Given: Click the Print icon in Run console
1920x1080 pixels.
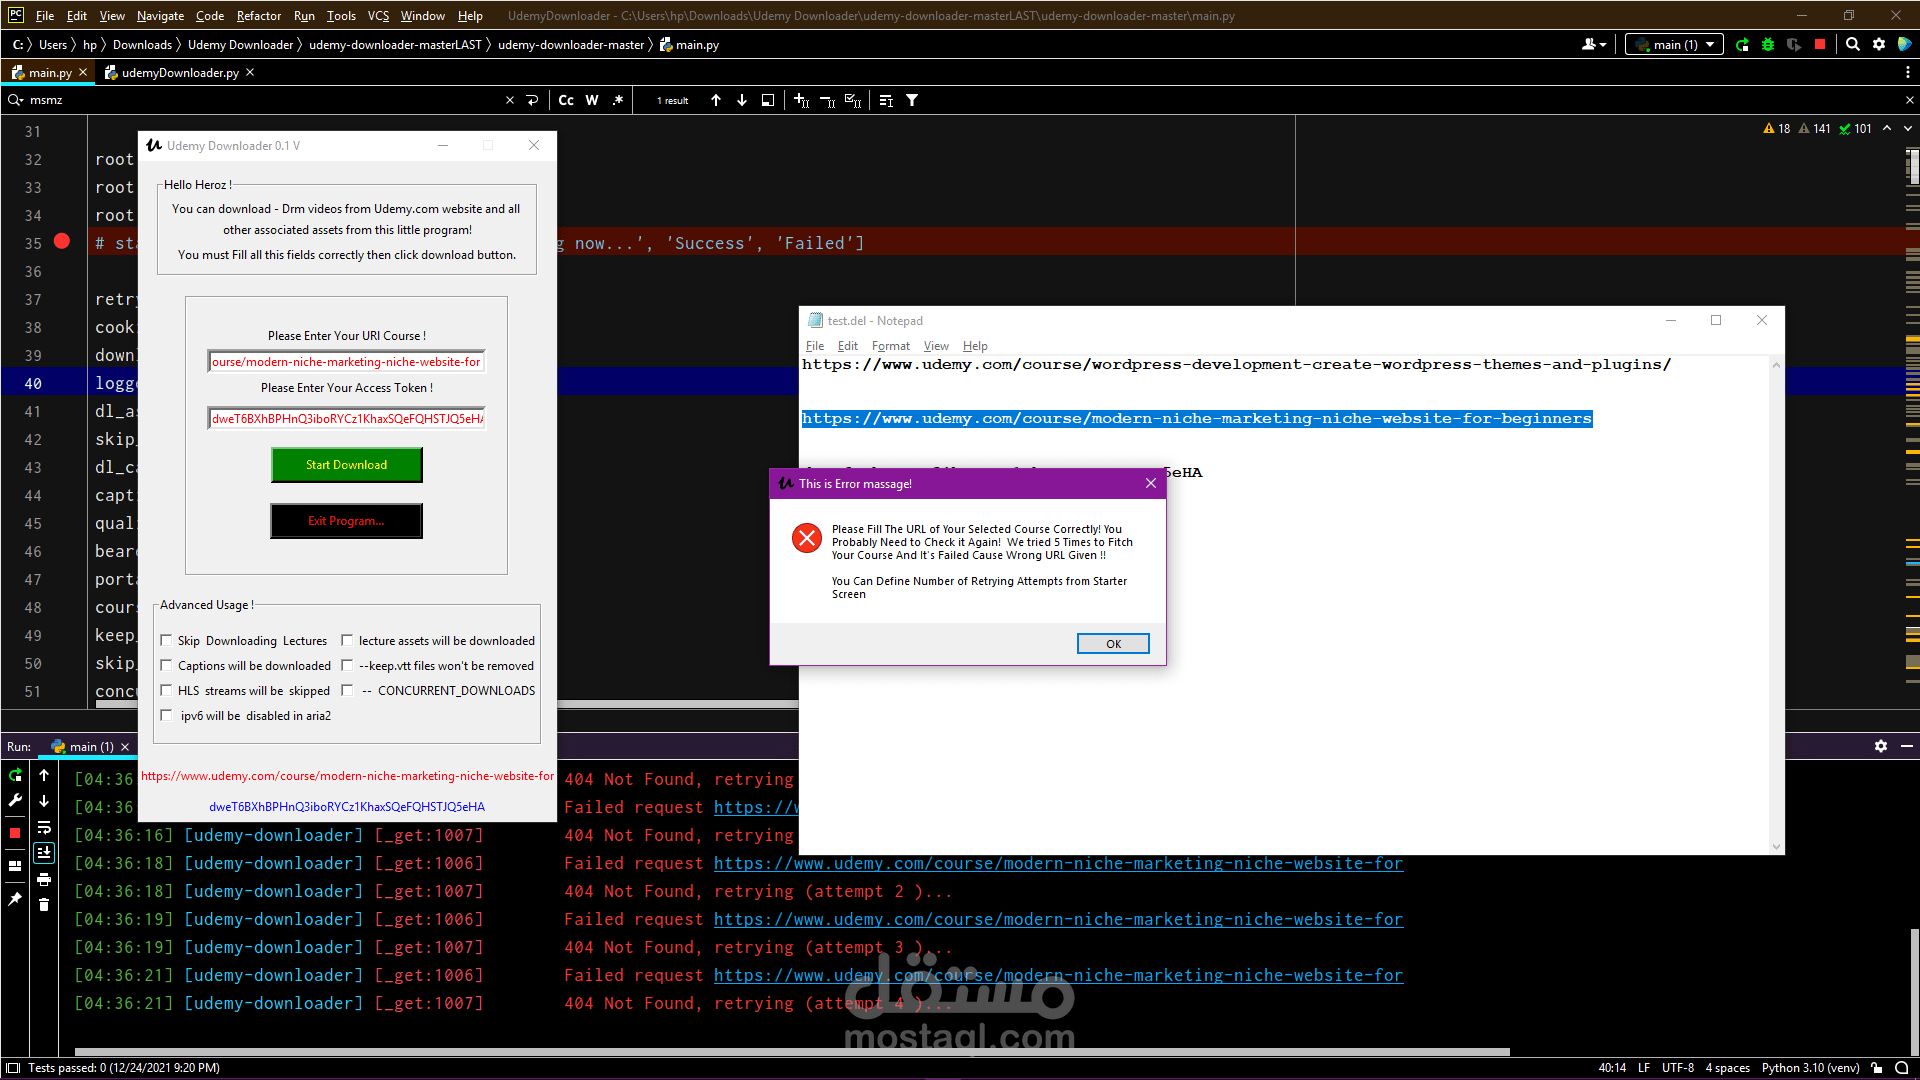Looking at the screenshot, I should tap(44, 879).
